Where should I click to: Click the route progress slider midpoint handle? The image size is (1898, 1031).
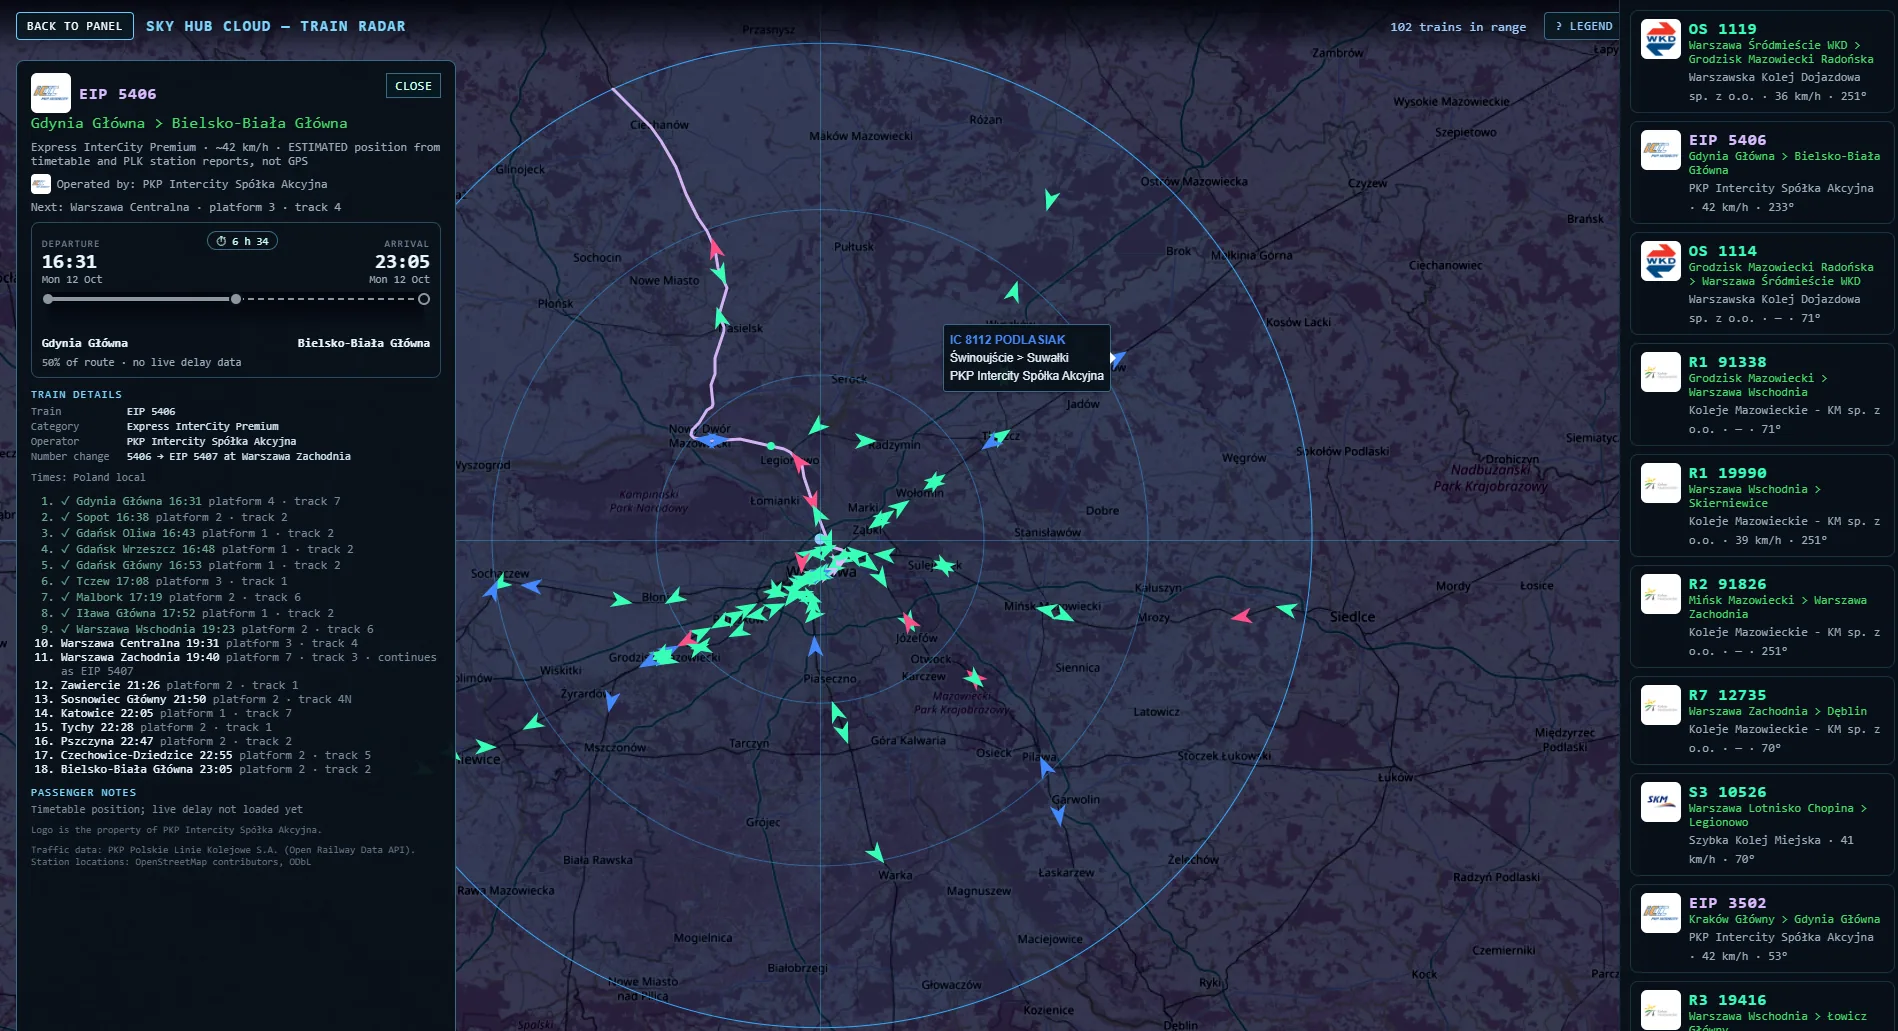[x=236, y=299]
